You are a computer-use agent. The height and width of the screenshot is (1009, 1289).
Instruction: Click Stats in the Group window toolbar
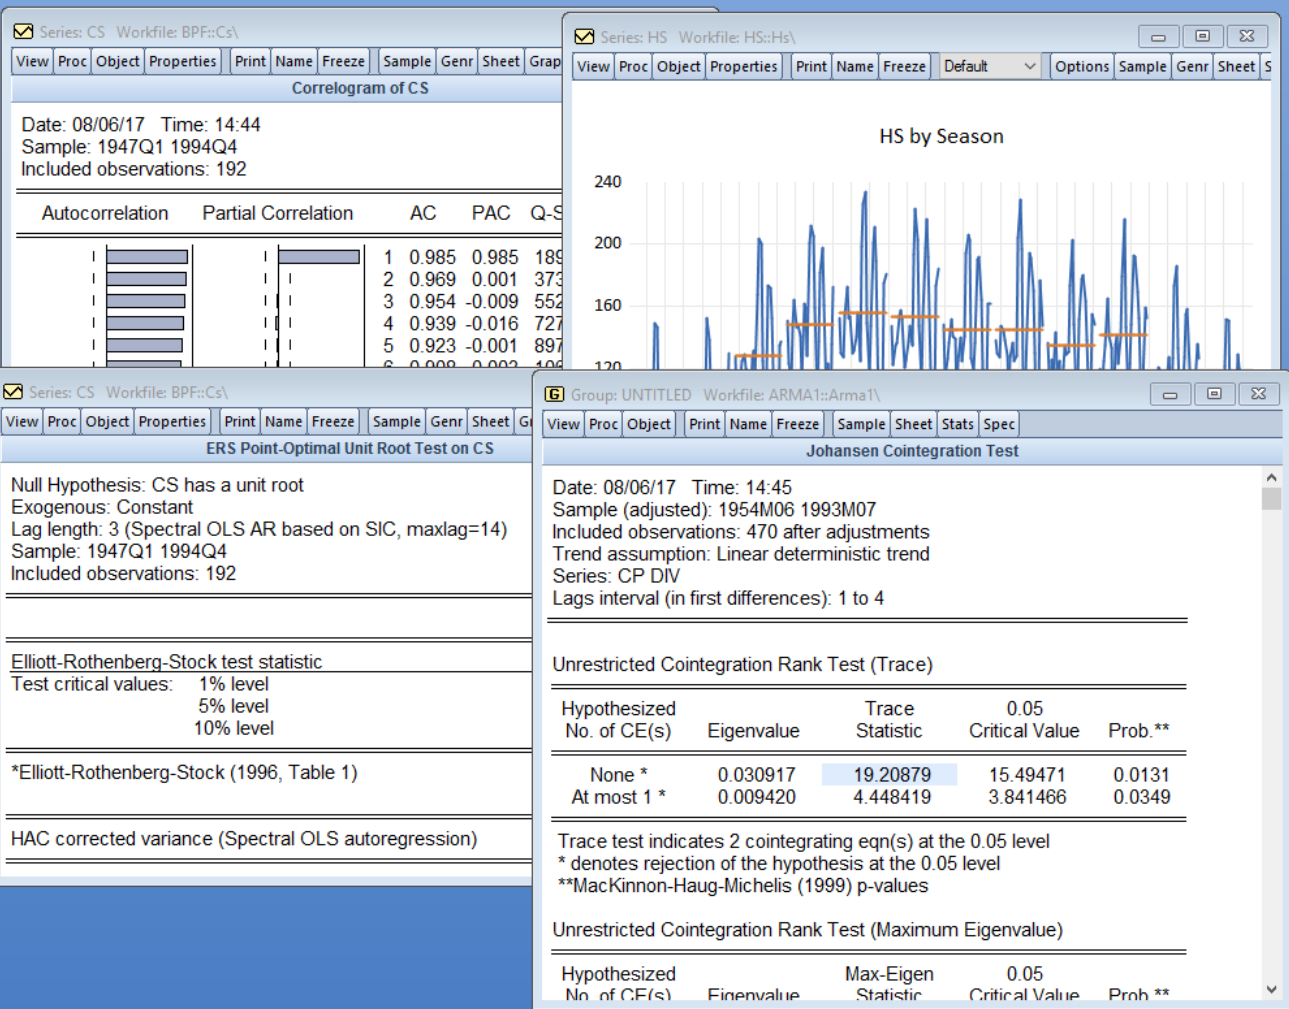(x=957, y=424)
